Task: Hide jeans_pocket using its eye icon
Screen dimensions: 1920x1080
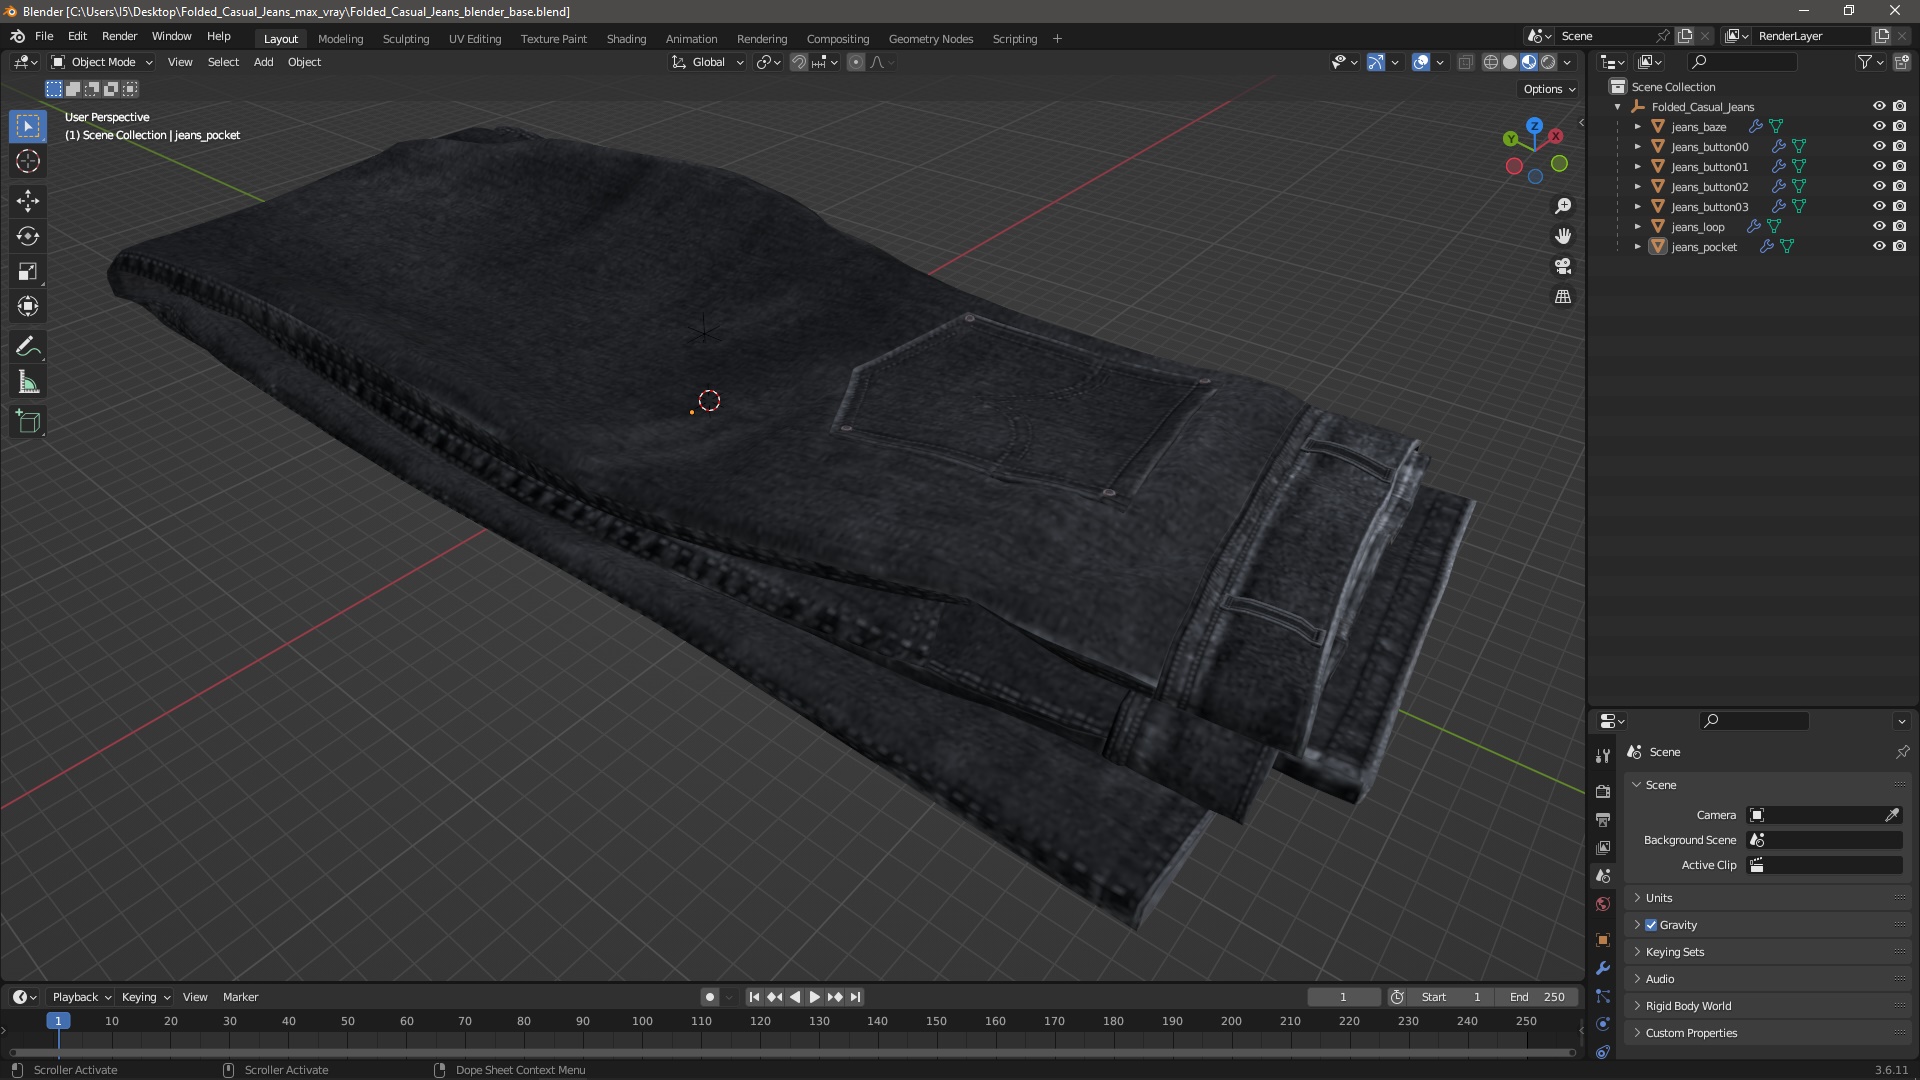Action: click(x=1879, y=246)
